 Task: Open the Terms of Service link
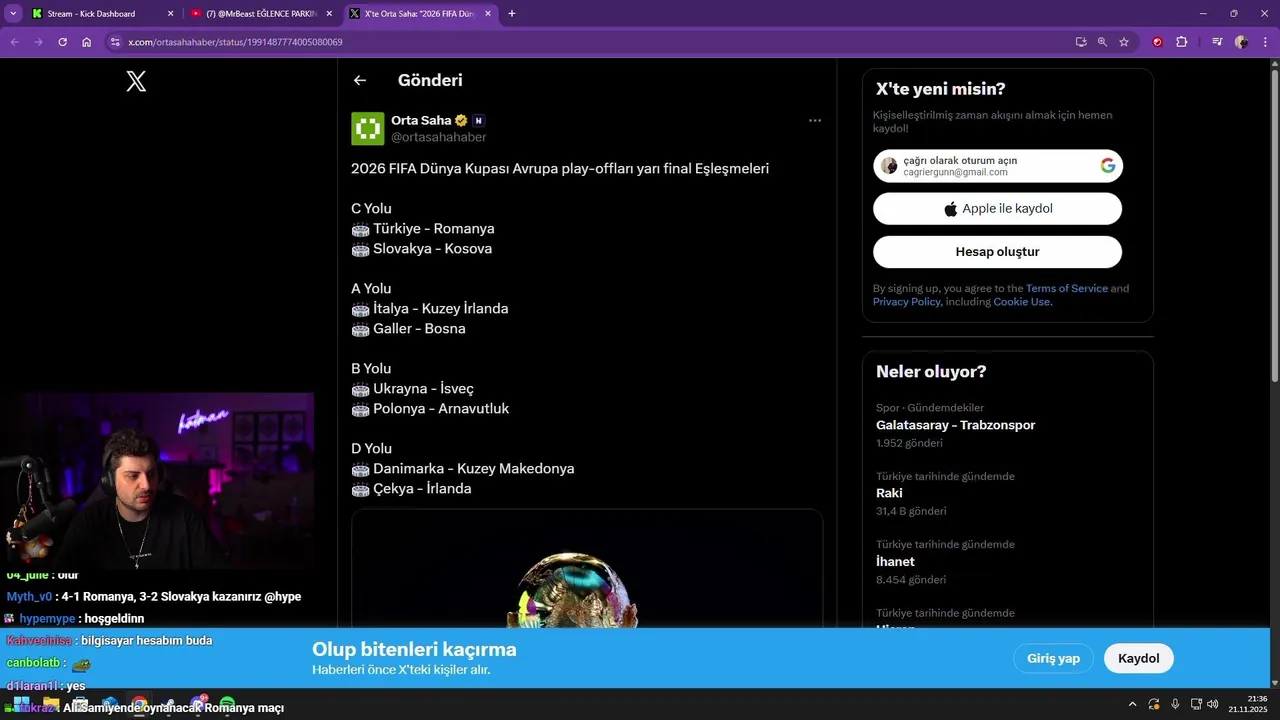1066,288
